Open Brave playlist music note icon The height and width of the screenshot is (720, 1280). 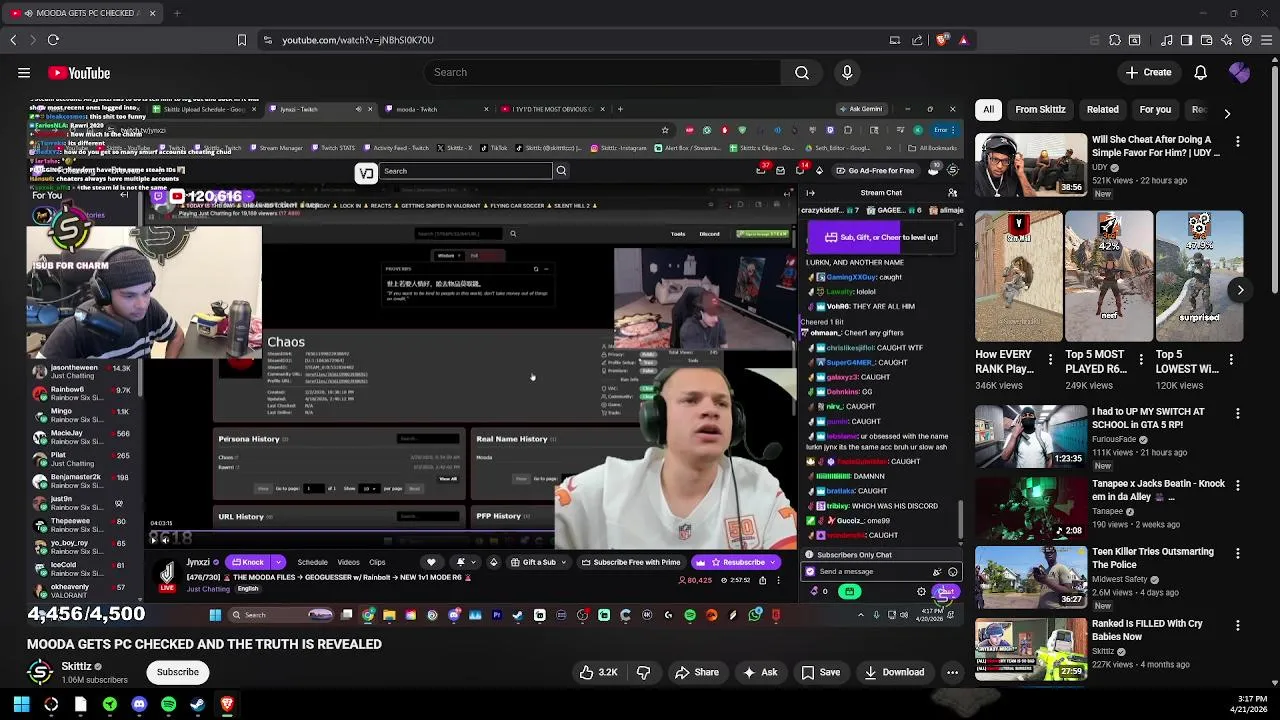[x=1166, y=40]
